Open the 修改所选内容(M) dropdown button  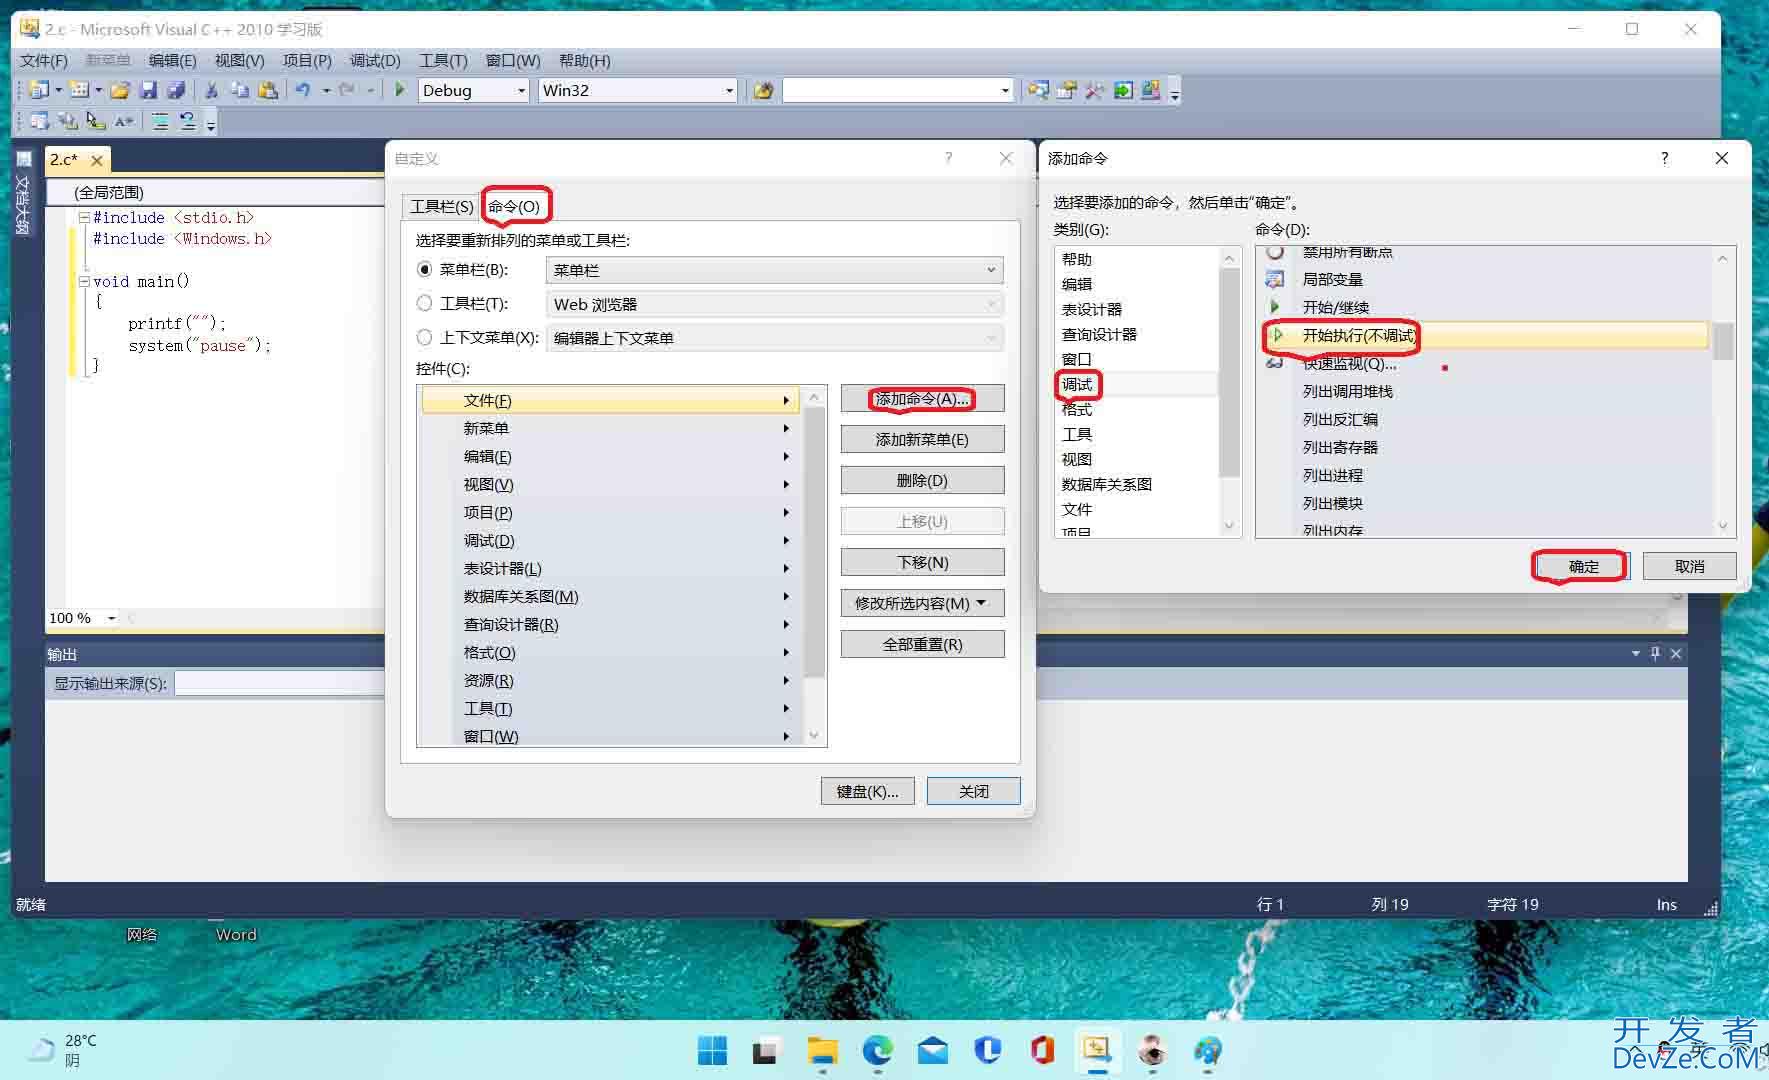[922, 603]
